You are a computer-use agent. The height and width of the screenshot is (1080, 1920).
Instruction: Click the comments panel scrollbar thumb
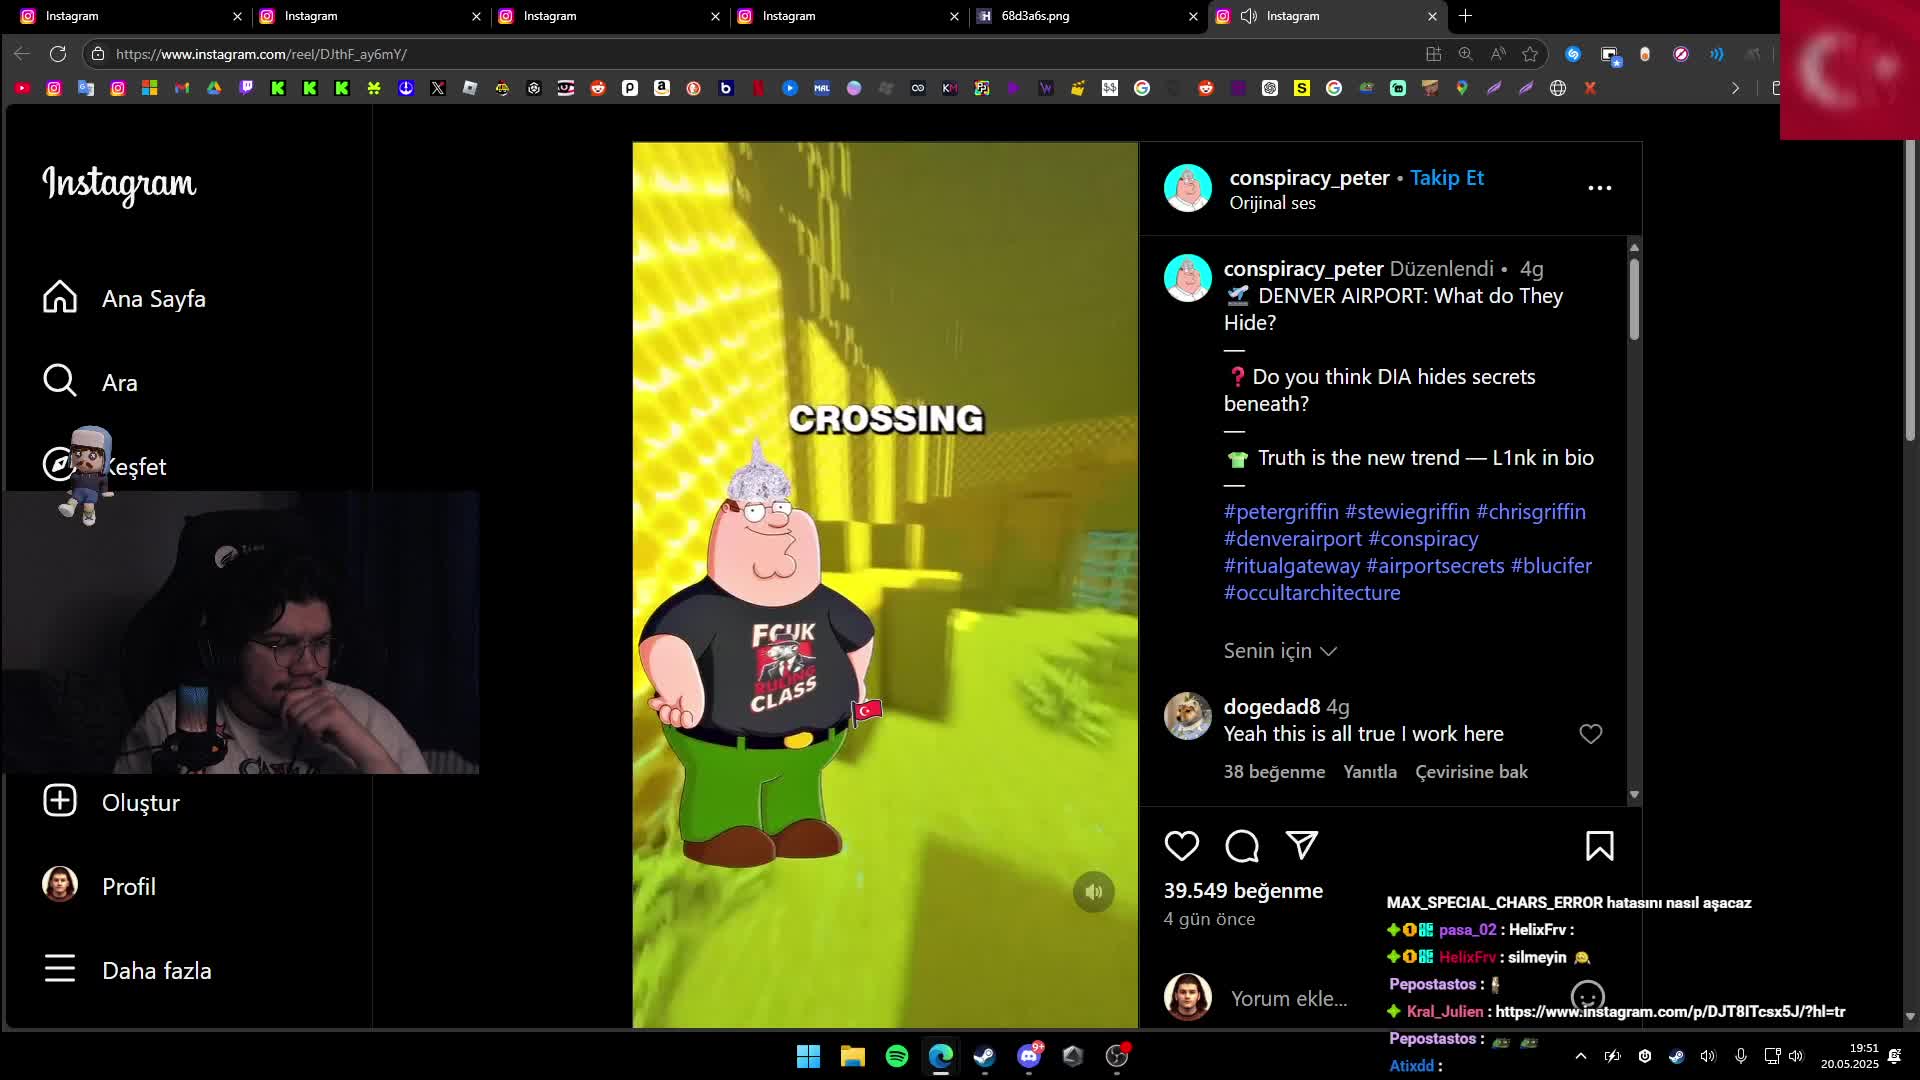(x=1634, y=299)
